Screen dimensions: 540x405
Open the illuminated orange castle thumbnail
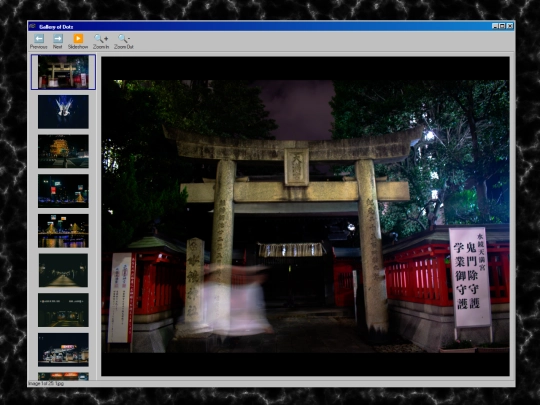tap(63, 152)
